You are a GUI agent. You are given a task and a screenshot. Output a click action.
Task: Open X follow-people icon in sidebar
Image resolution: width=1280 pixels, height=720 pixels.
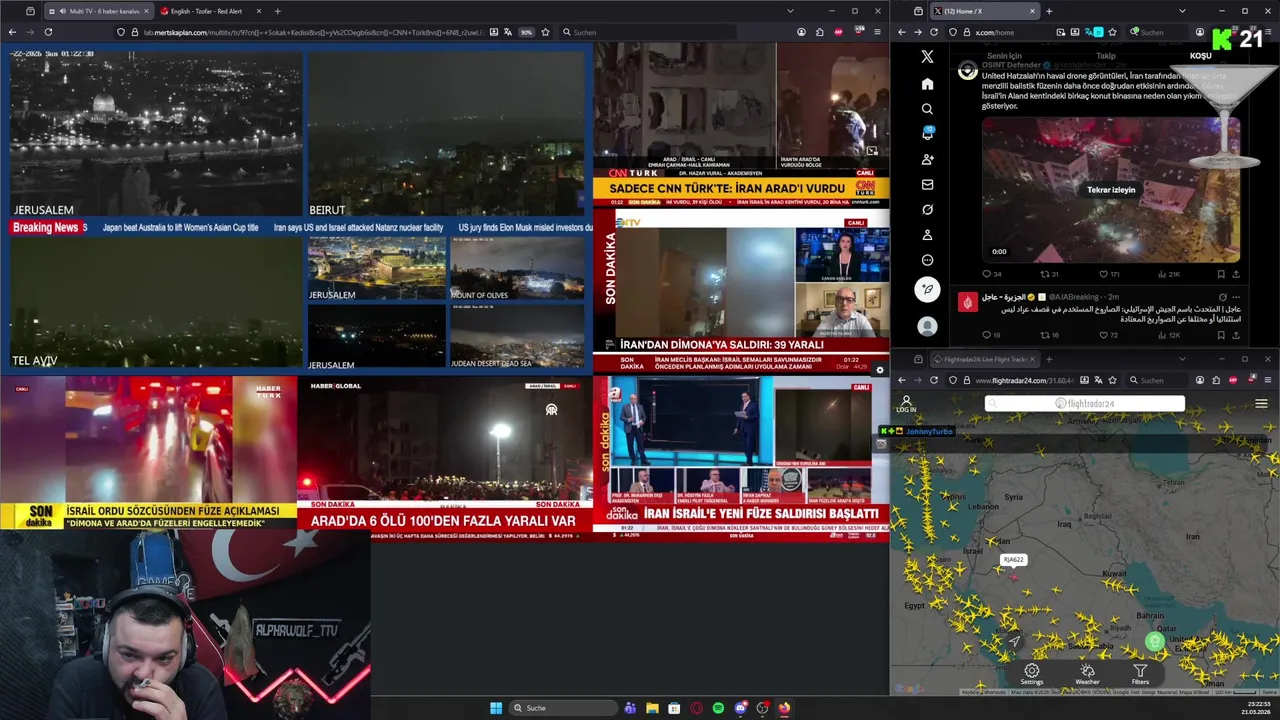coord(927,159)
